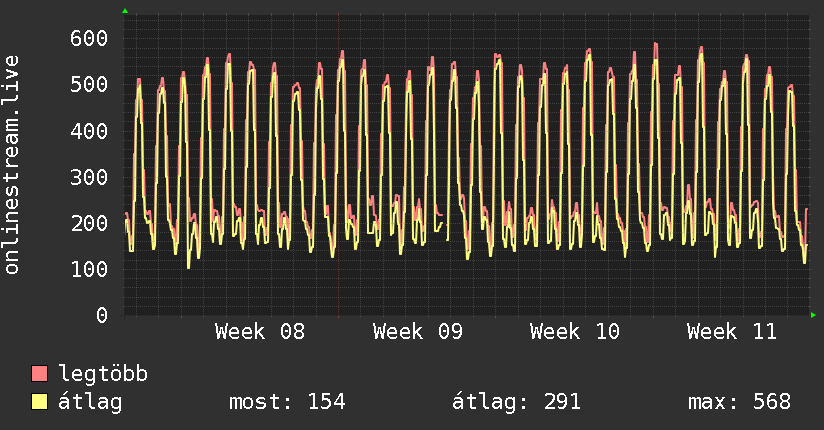824x430 pixels.
Task: Click the green arrow at x-axis end
Action: pos(813,315)
